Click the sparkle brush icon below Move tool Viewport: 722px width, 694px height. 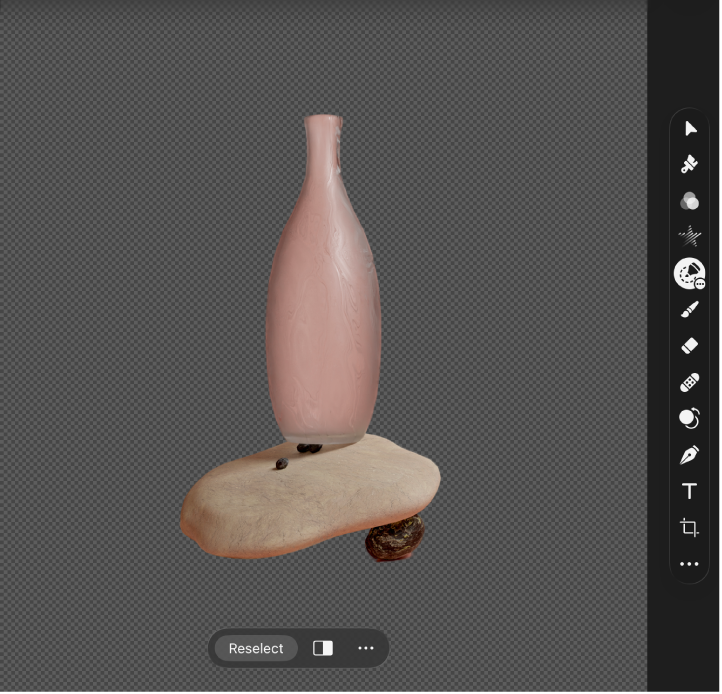[689, 165]
